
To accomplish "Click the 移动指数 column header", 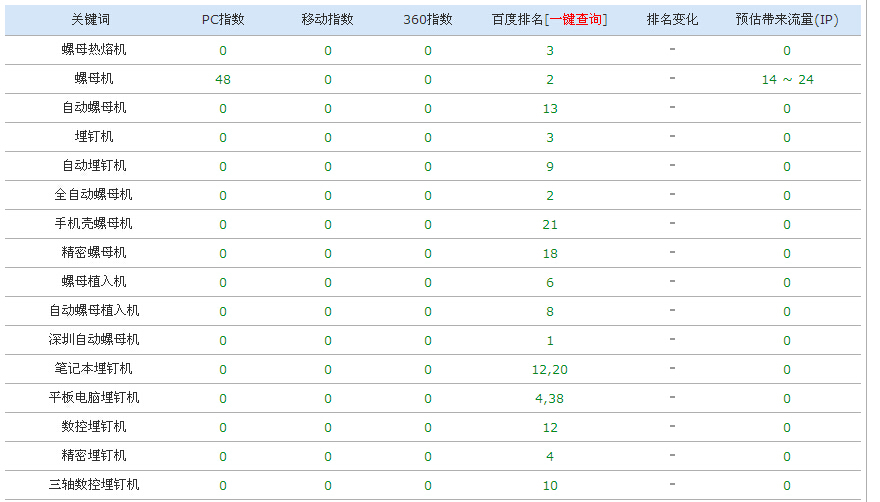I will (x=327, y=20).
